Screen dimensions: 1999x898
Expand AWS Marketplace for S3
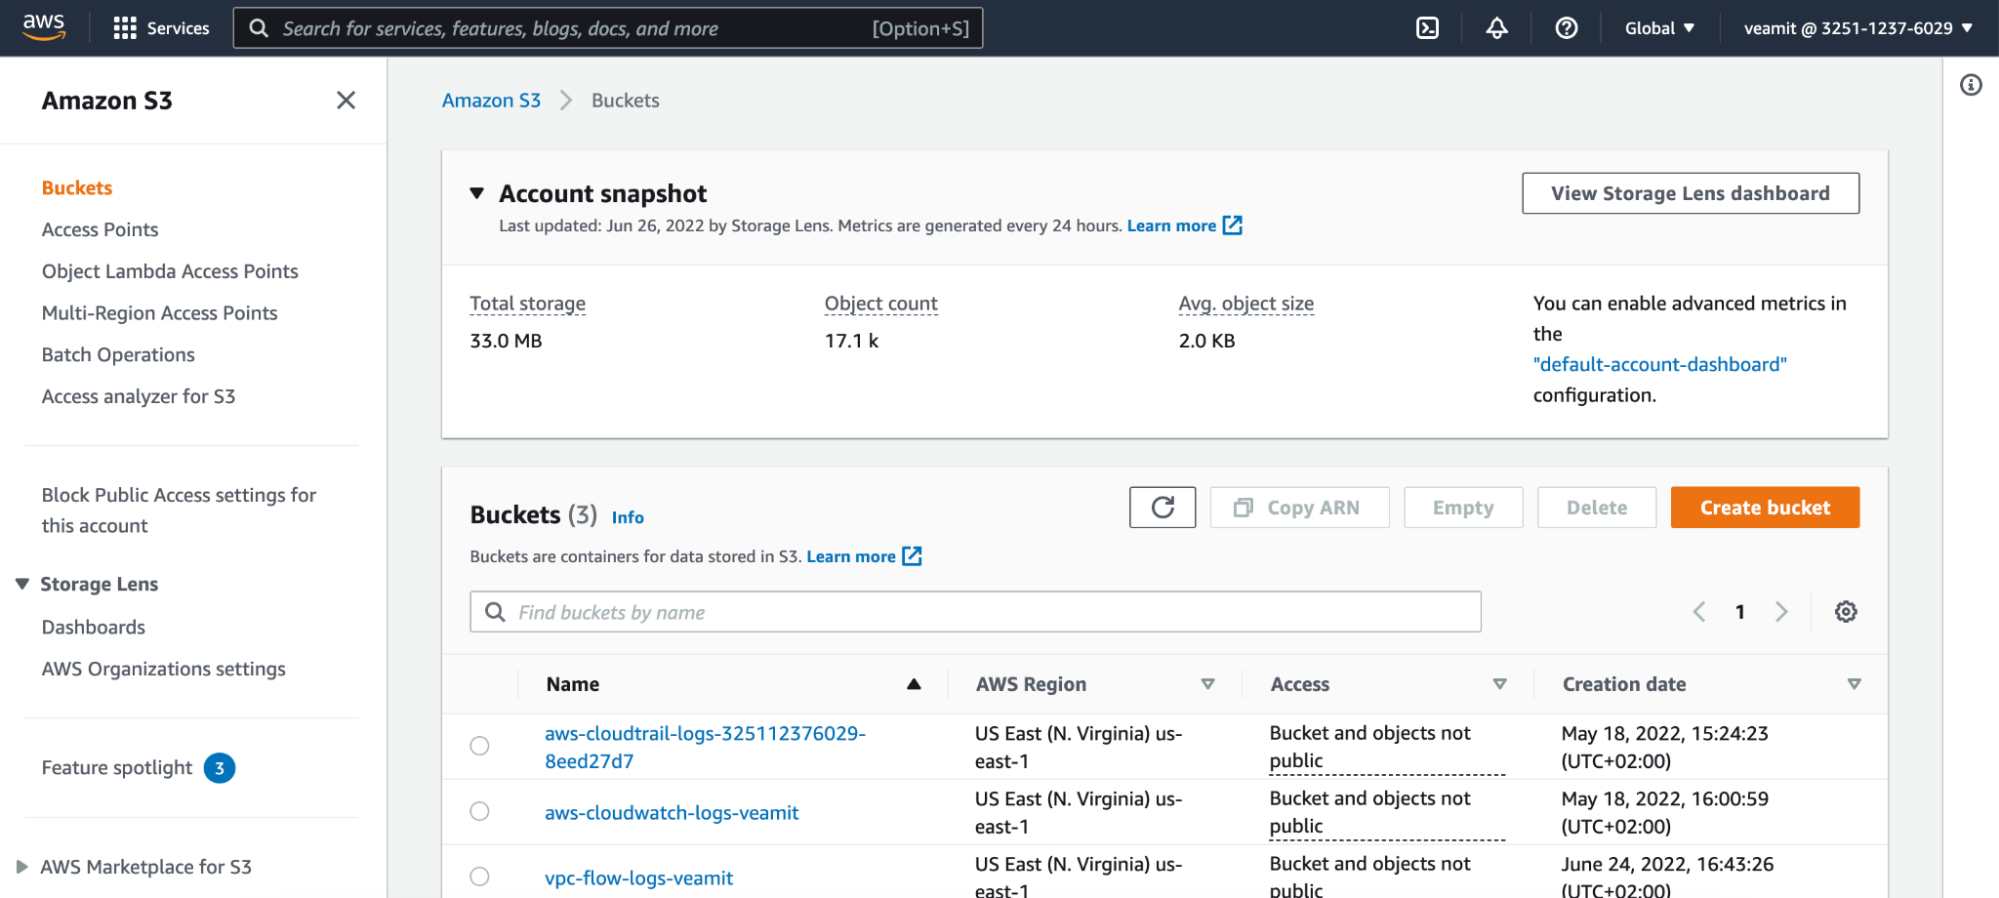22,866
